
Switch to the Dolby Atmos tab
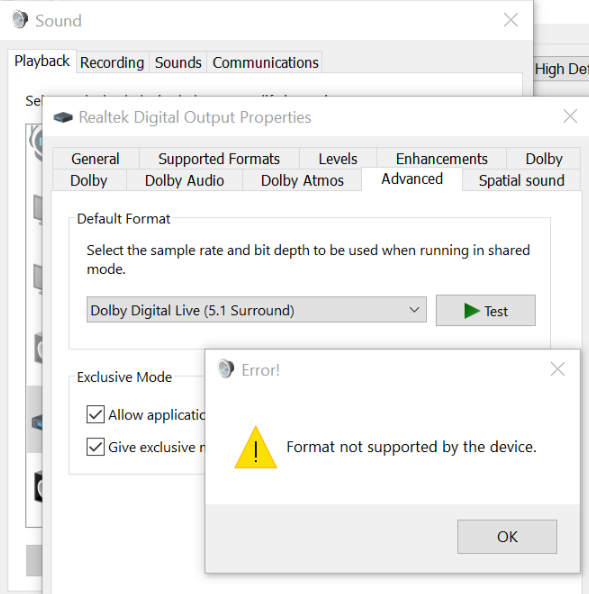[302, 180]
